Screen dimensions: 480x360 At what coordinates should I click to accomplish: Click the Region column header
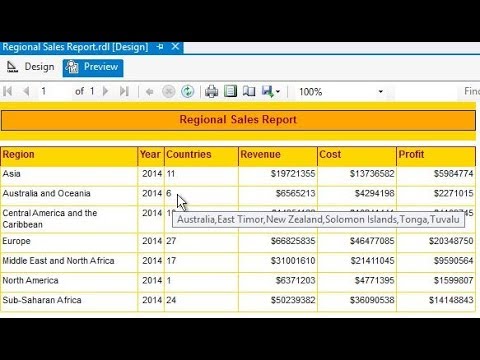pos(69,155)
